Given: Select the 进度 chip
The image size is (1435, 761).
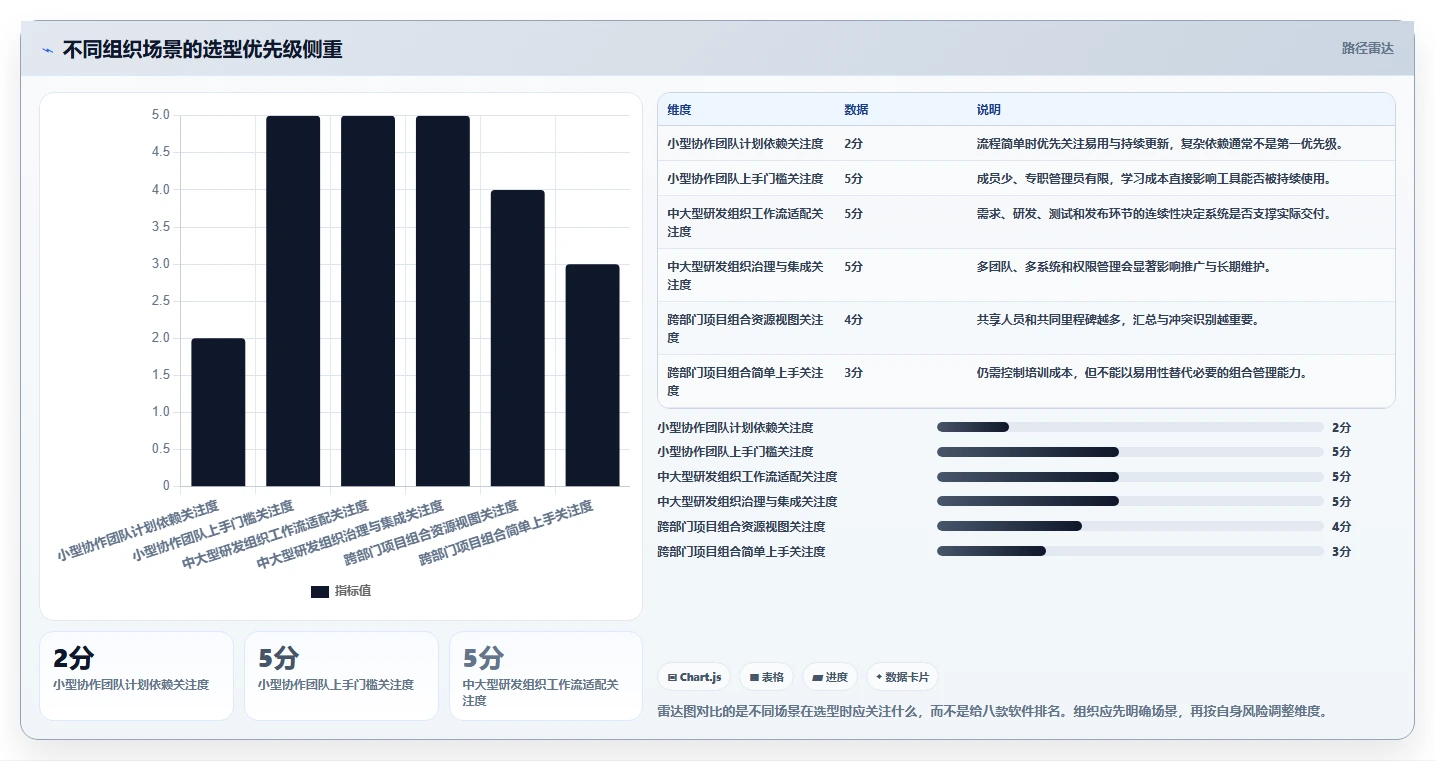Looking at the screenshot, I should (x=829, y=677).
